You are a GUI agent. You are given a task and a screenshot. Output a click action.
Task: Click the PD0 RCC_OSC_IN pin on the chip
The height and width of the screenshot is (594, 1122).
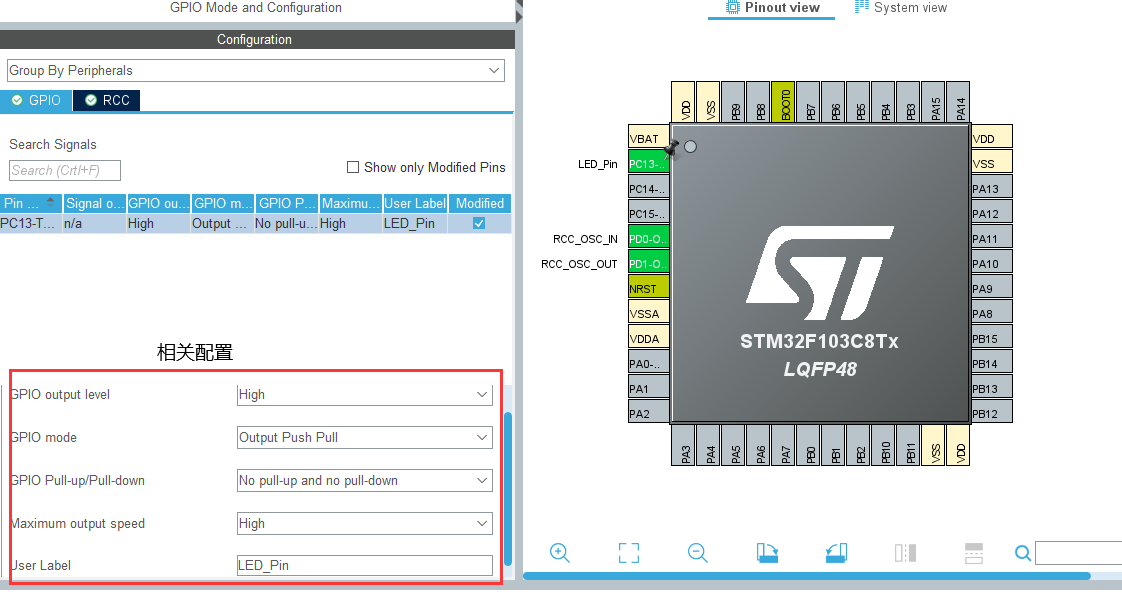pyautogui.click(x=648, y=239)
